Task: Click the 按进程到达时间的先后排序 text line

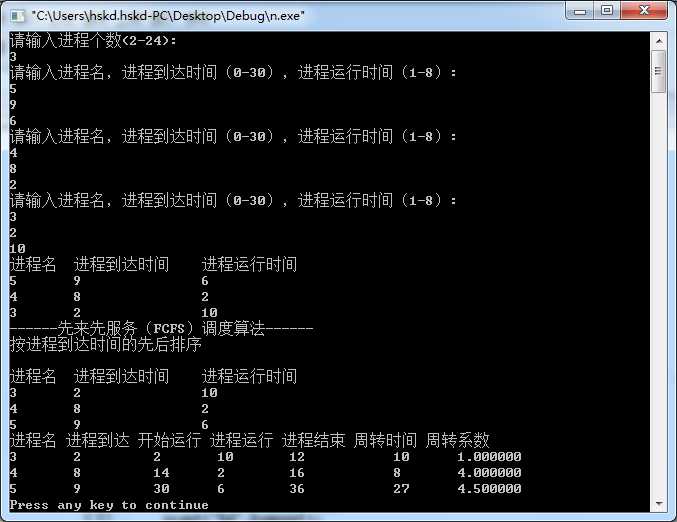Action: (106, 345)
